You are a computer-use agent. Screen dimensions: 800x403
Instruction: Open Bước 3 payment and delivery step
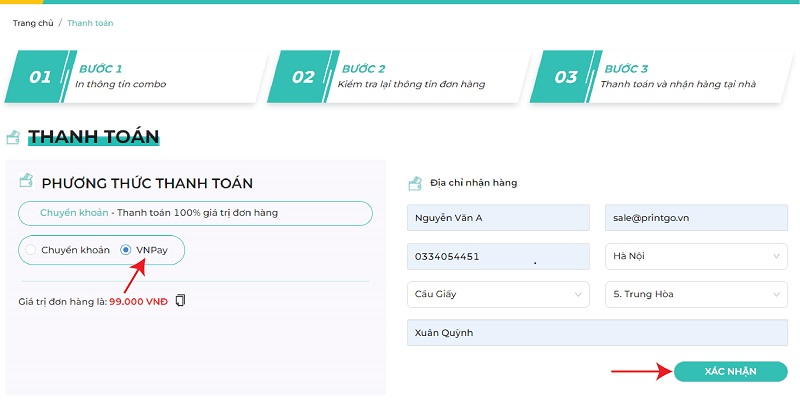pos(661,77)
